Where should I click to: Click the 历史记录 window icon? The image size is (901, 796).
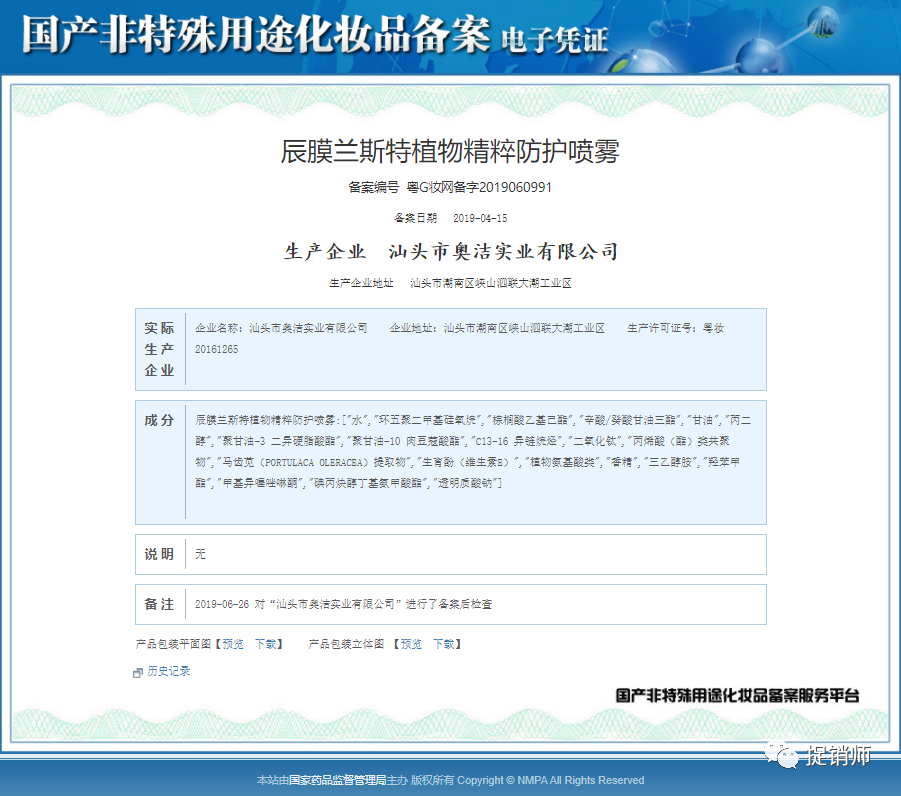[x=137, y=672]
